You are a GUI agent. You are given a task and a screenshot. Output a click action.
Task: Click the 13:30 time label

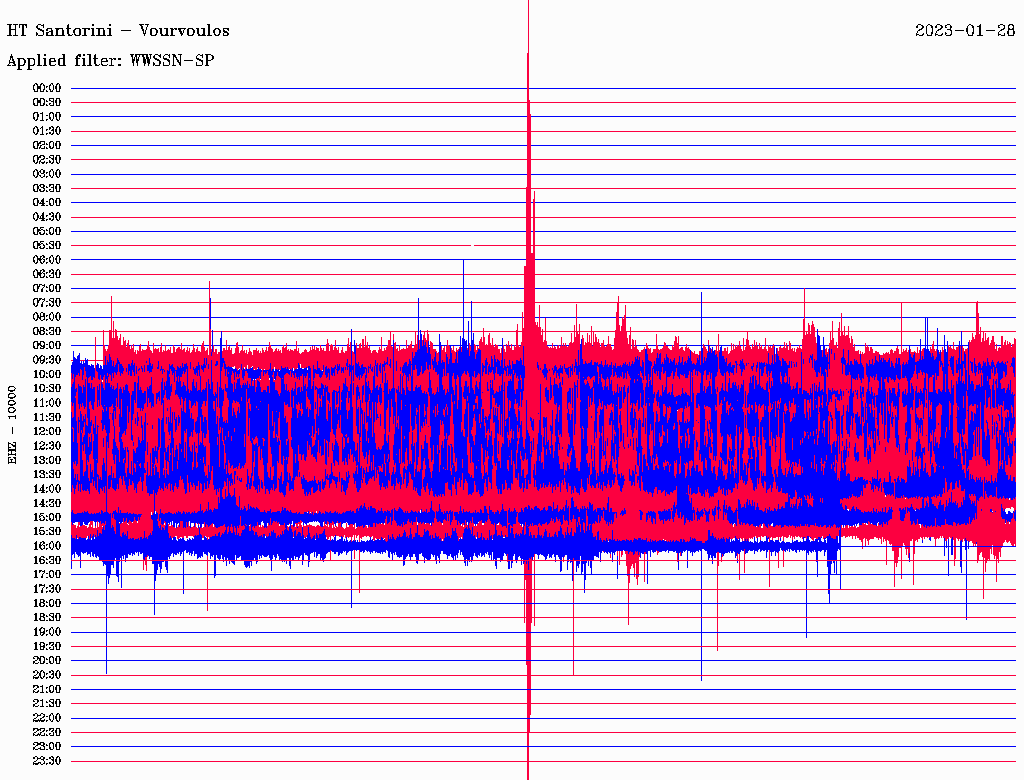pos(47,475)
